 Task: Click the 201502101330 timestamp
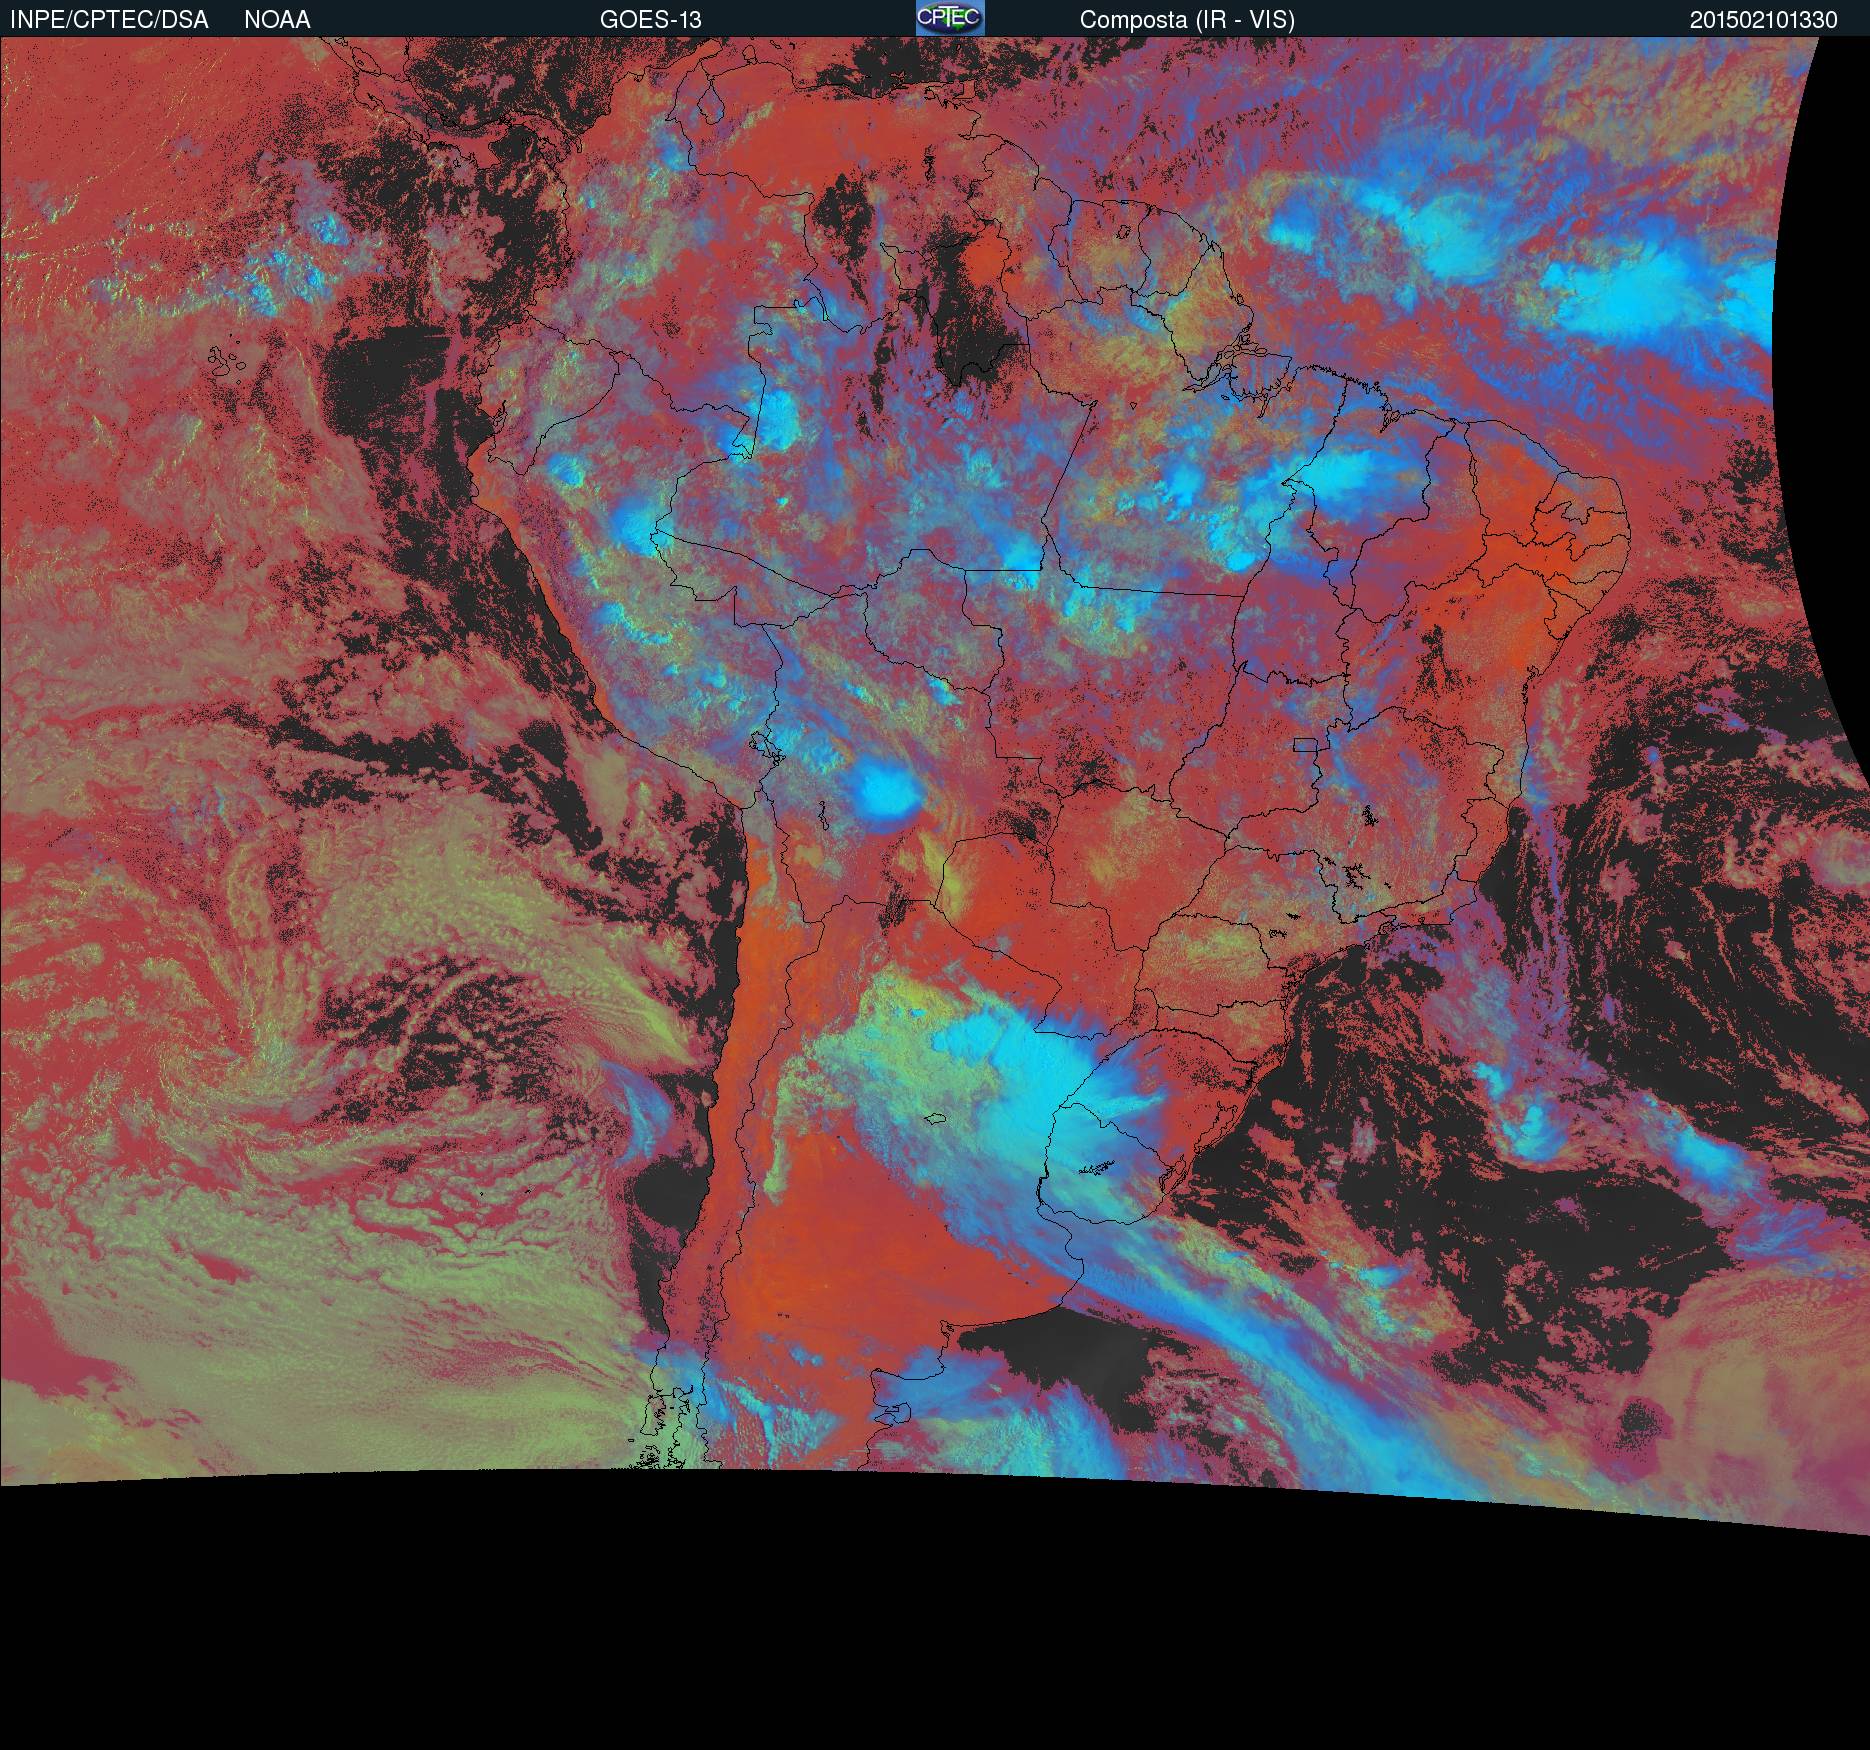click(x=1764, y=20)
